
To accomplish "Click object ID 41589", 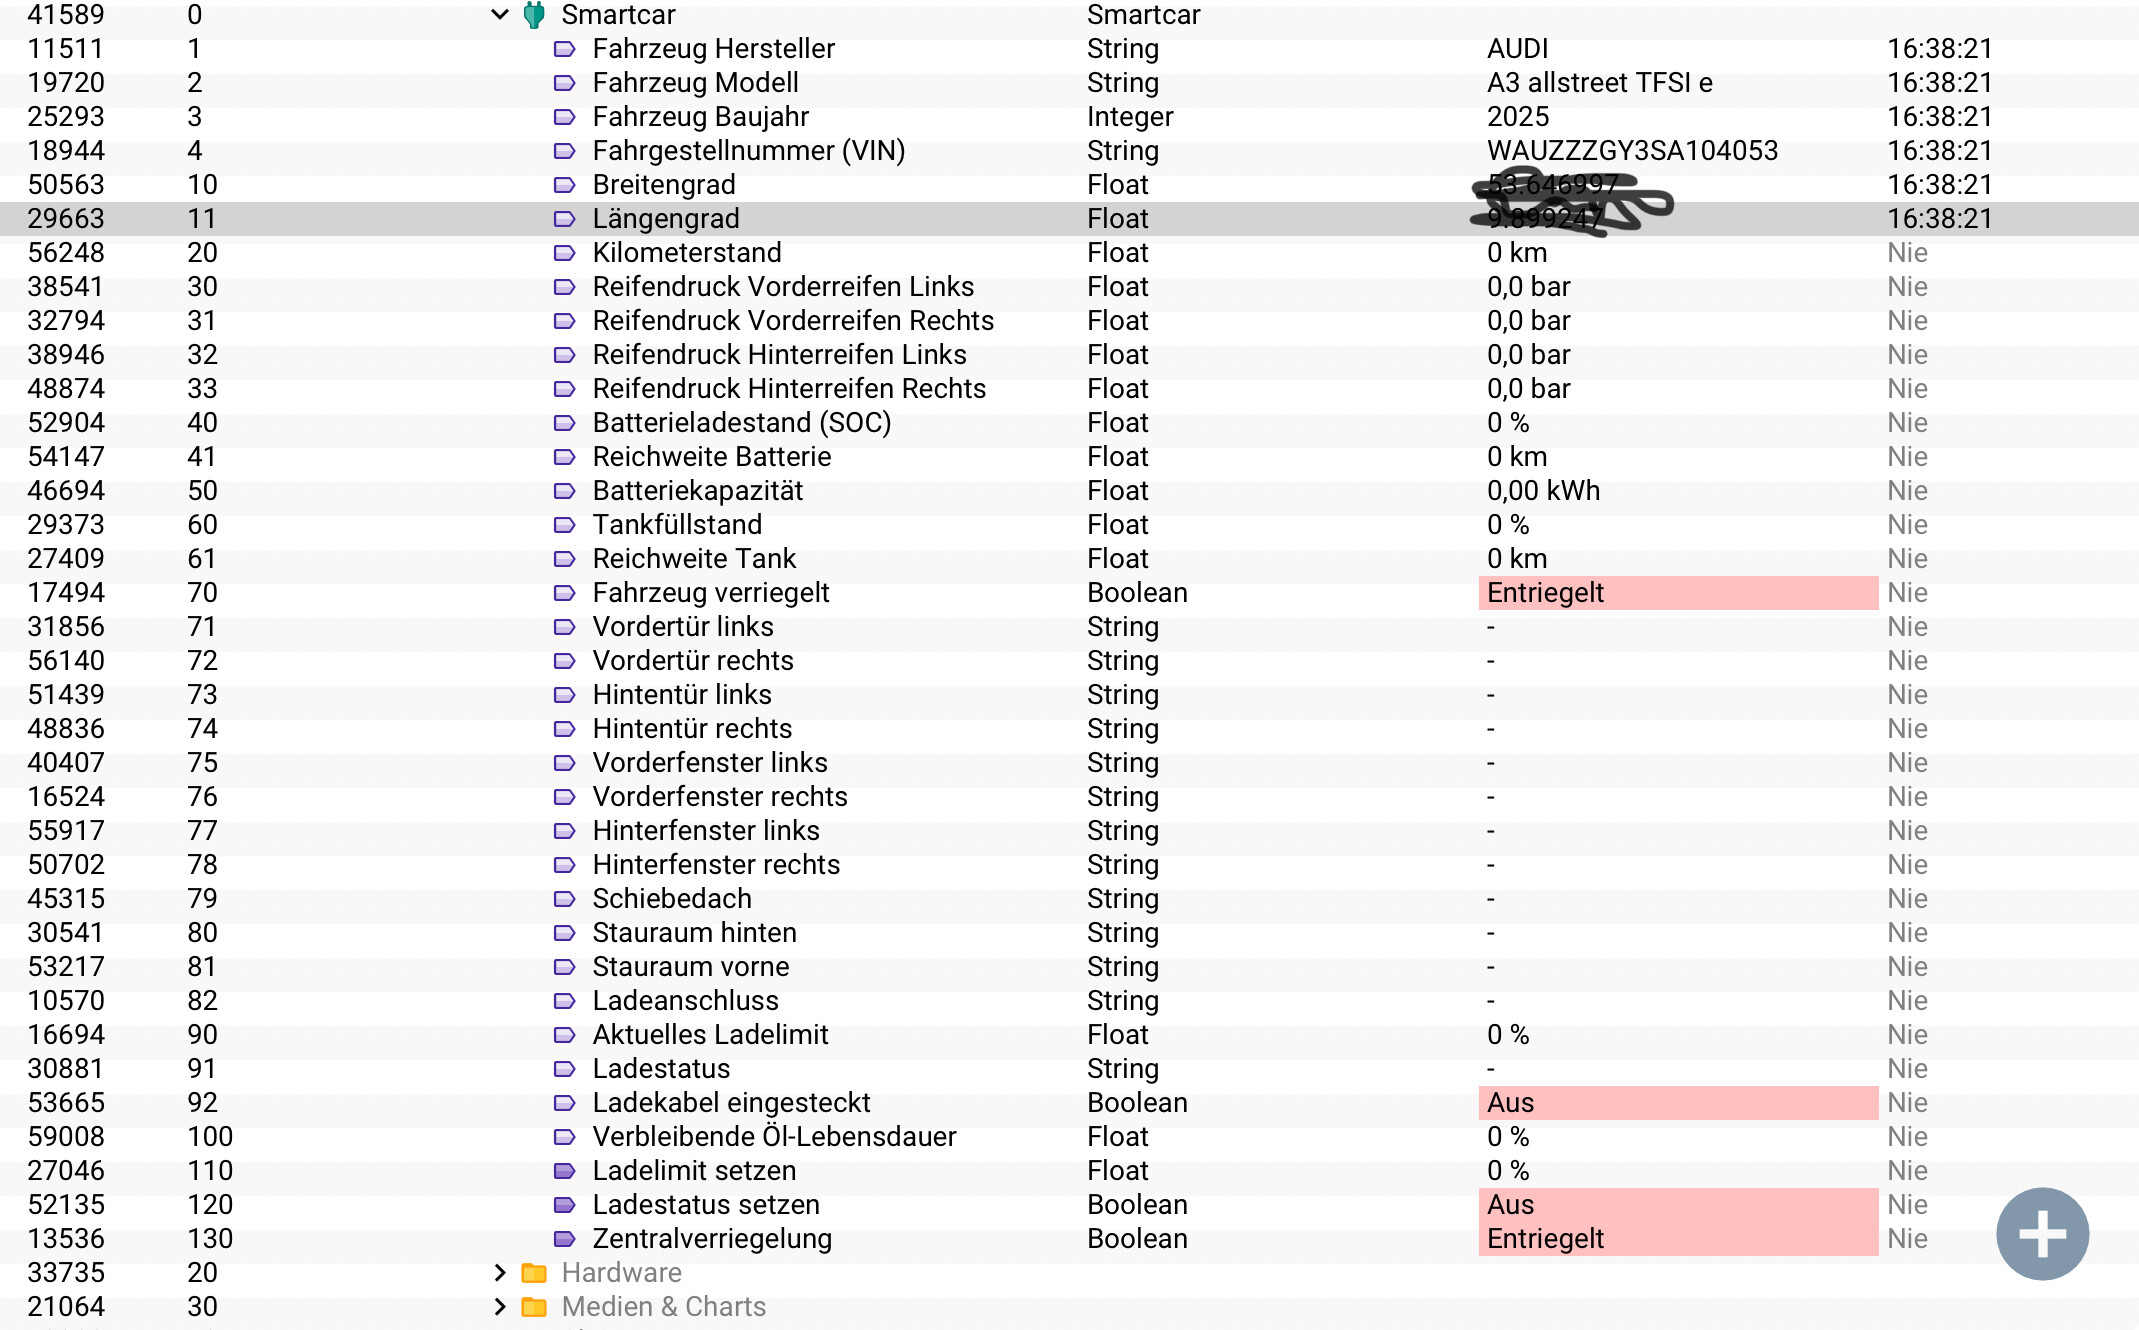I will (66, 15).
